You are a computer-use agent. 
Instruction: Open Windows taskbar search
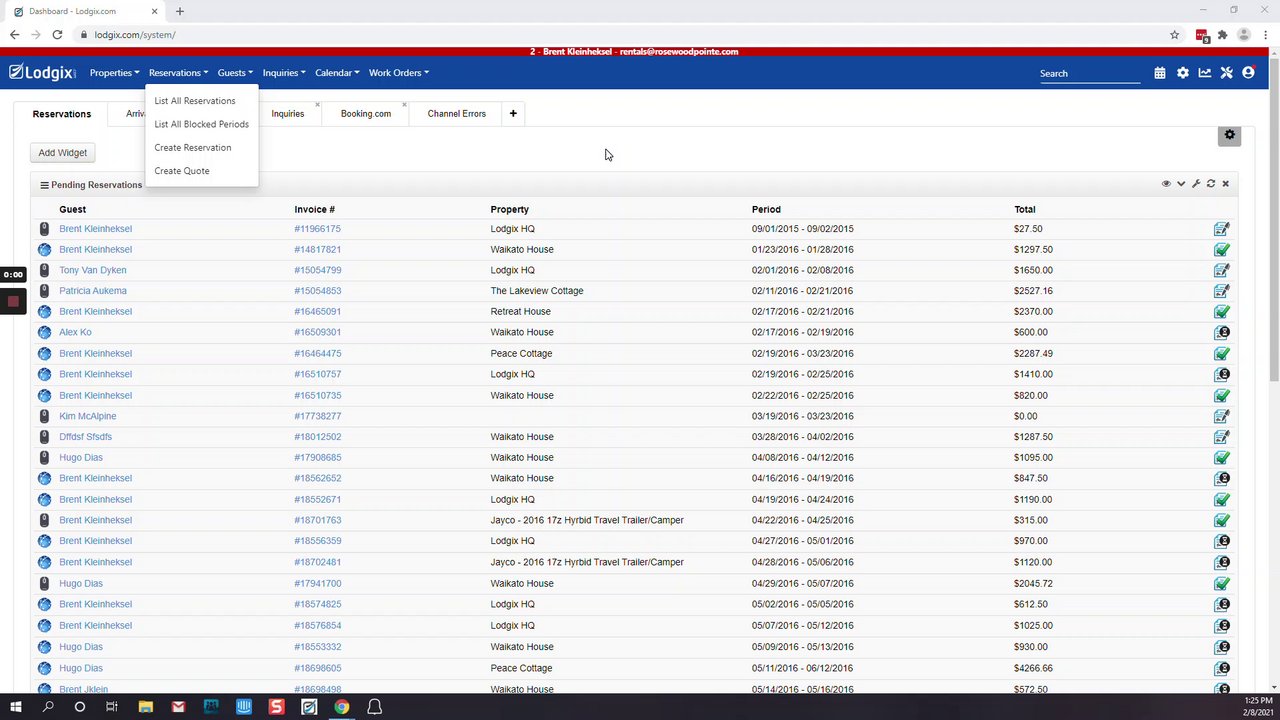48,707
